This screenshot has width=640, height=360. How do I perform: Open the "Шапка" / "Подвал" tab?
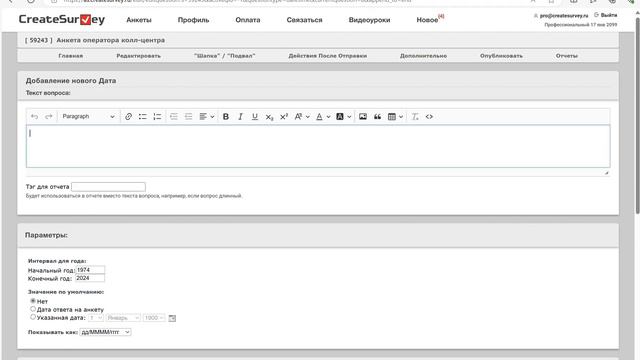pyautogui.click(x=224, y=56)
